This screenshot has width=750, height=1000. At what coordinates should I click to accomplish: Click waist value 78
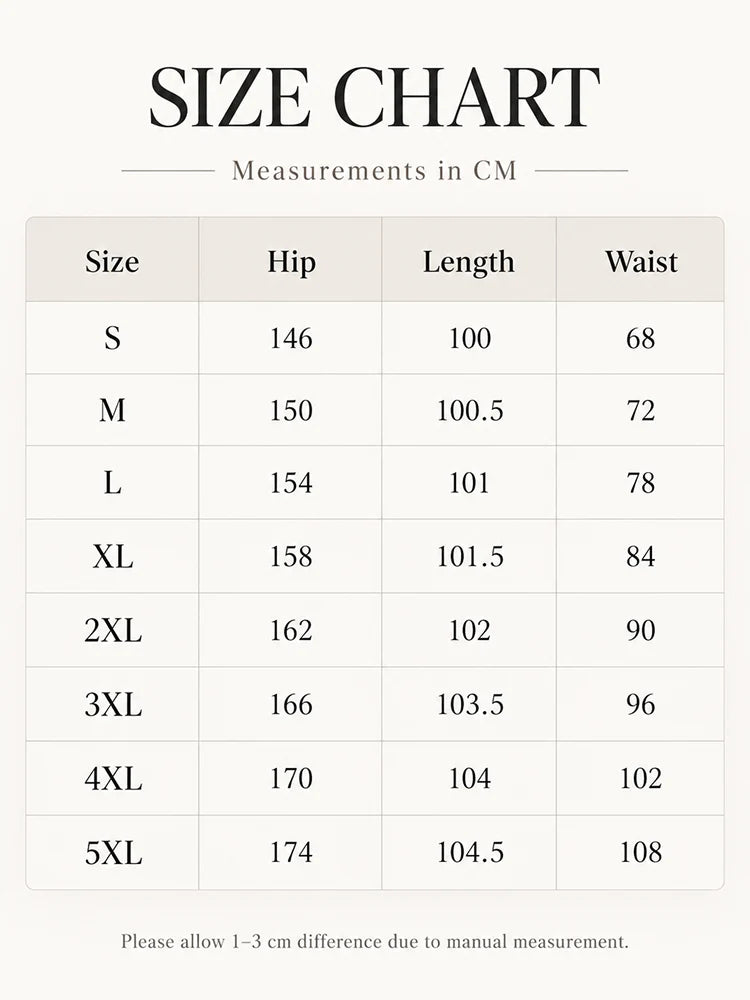pyautogui.click(x=640, y=483)
